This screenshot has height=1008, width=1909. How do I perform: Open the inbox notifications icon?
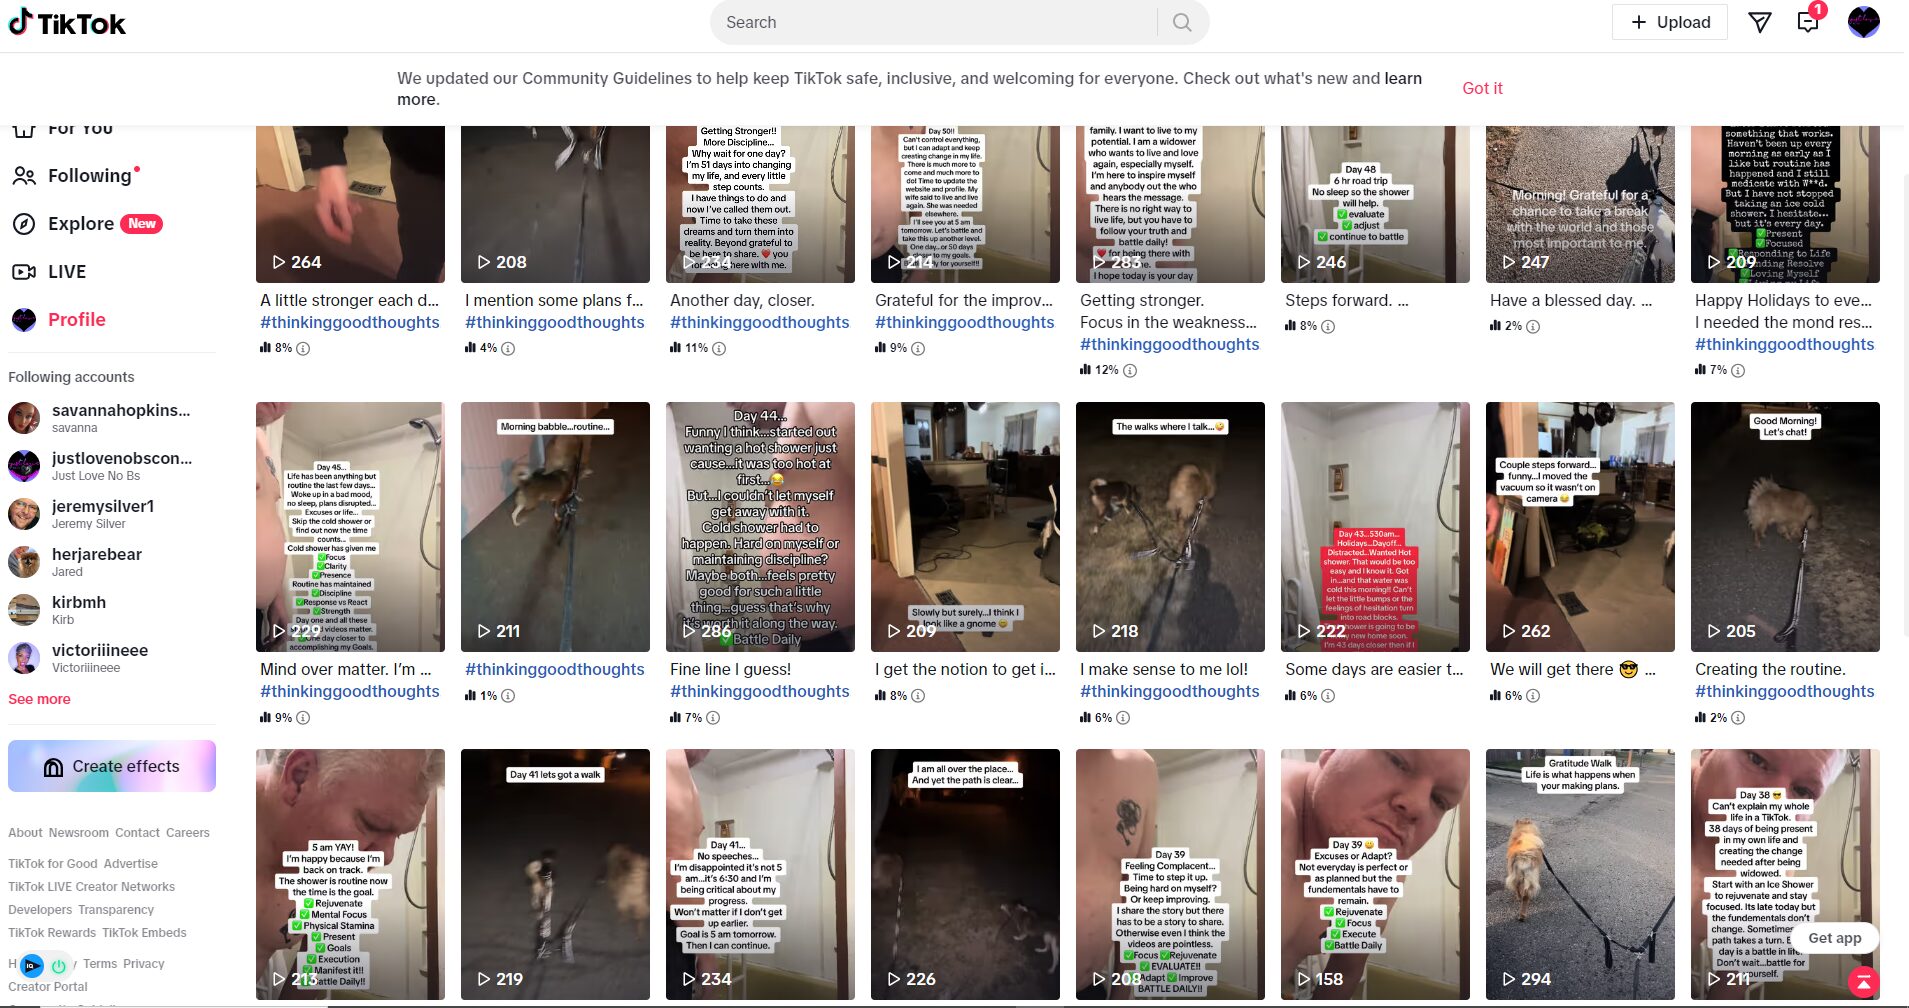pos(1808,22)
